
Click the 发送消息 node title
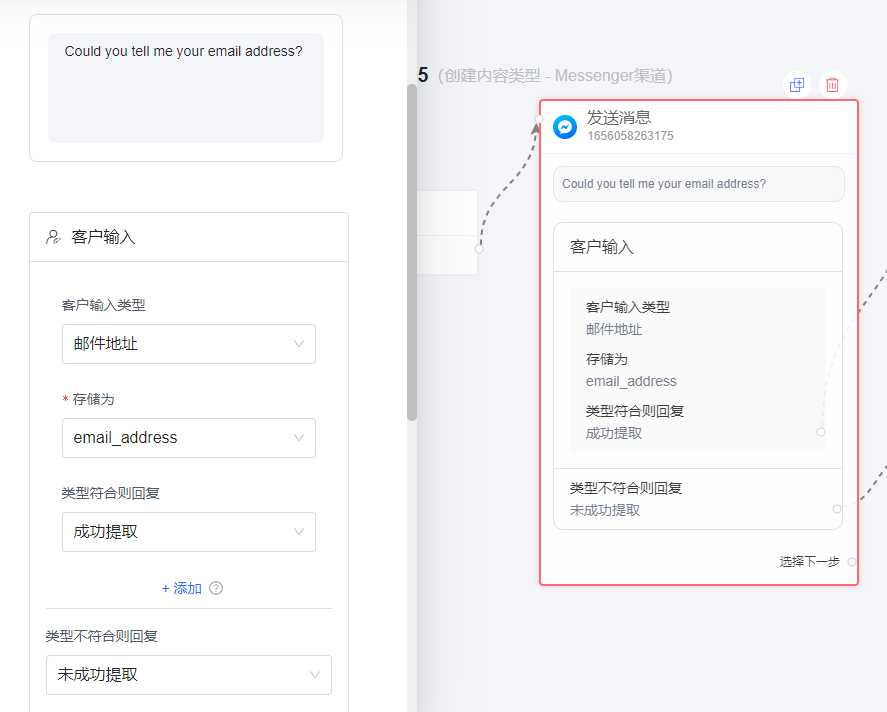click(619, 118)
